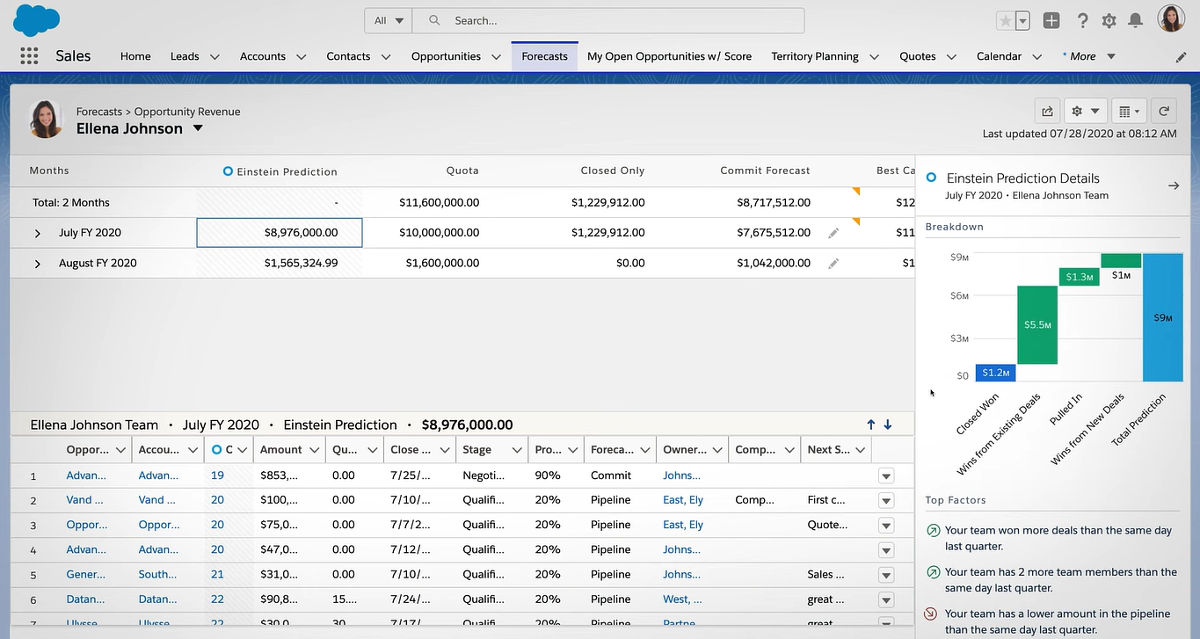Screen dimensions: 1200x639
Task: Open the Contacts tab
Action: [x=348, y=57]
